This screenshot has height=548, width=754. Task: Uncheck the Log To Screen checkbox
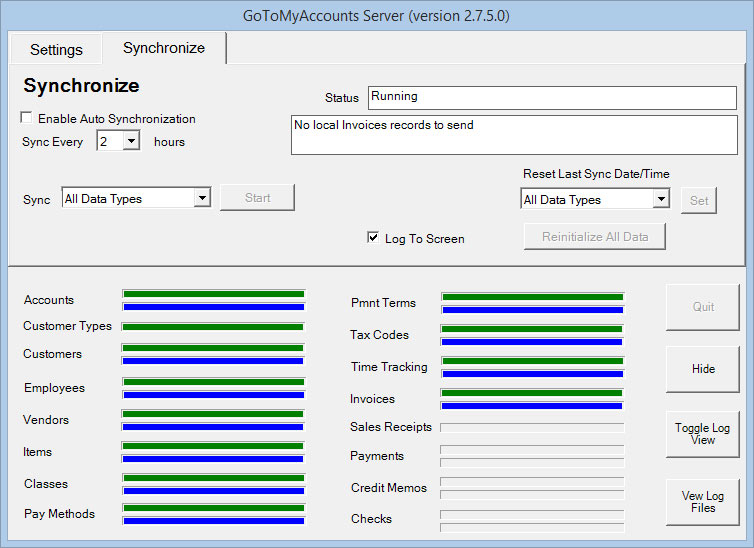pyautogui.click(x=373, y=237)
